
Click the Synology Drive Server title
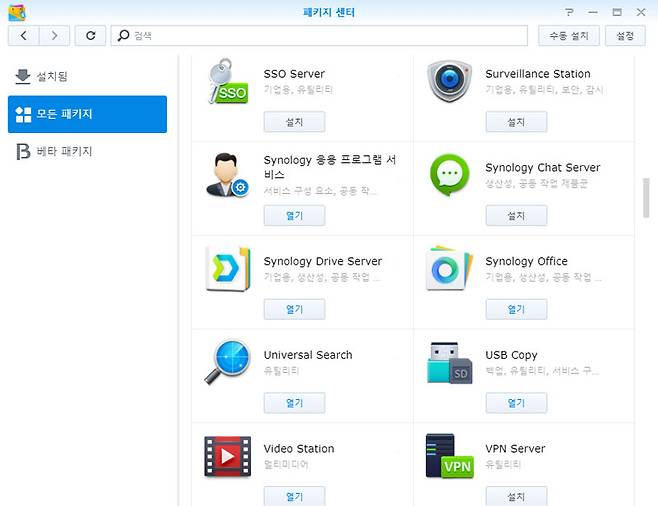coord(323,261)
